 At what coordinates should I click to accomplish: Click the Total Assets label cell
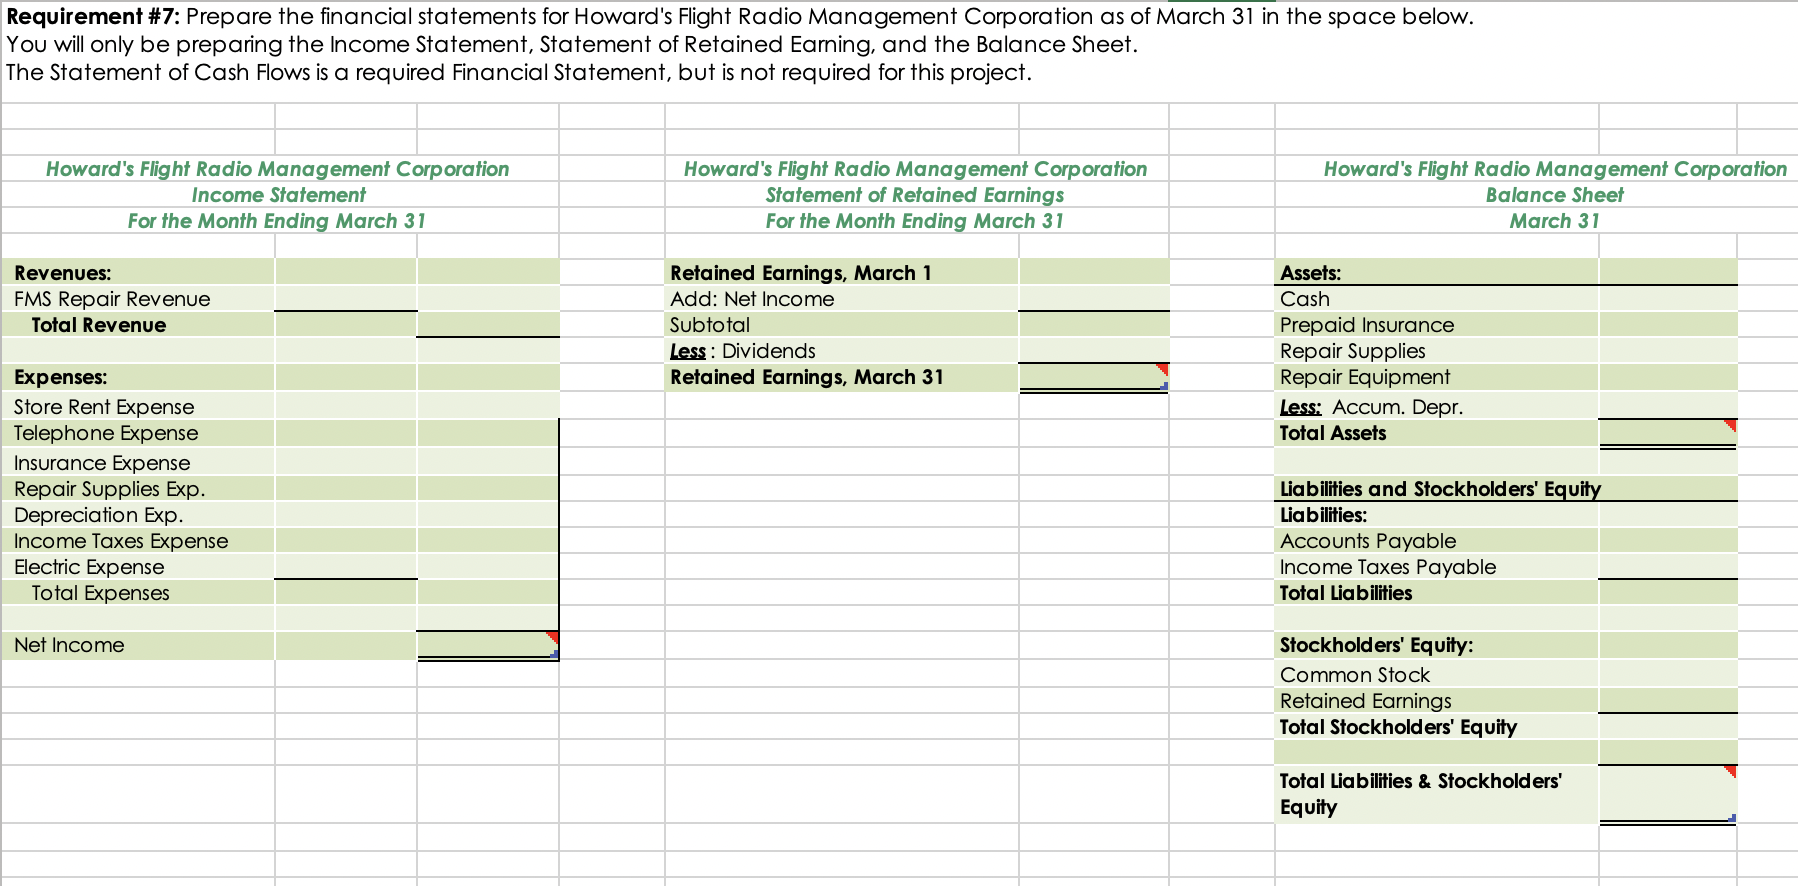tap(1437, 433)
